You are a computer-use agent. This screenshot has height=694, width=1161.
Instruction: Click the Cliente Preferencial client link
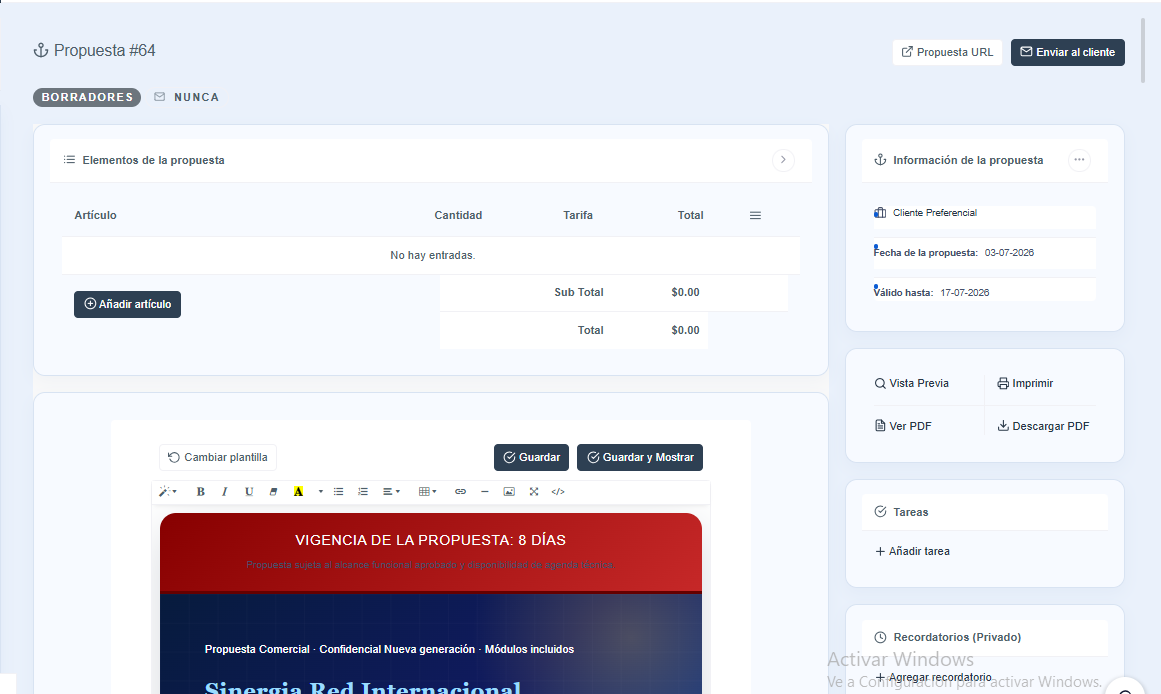(x=934, y=213)
